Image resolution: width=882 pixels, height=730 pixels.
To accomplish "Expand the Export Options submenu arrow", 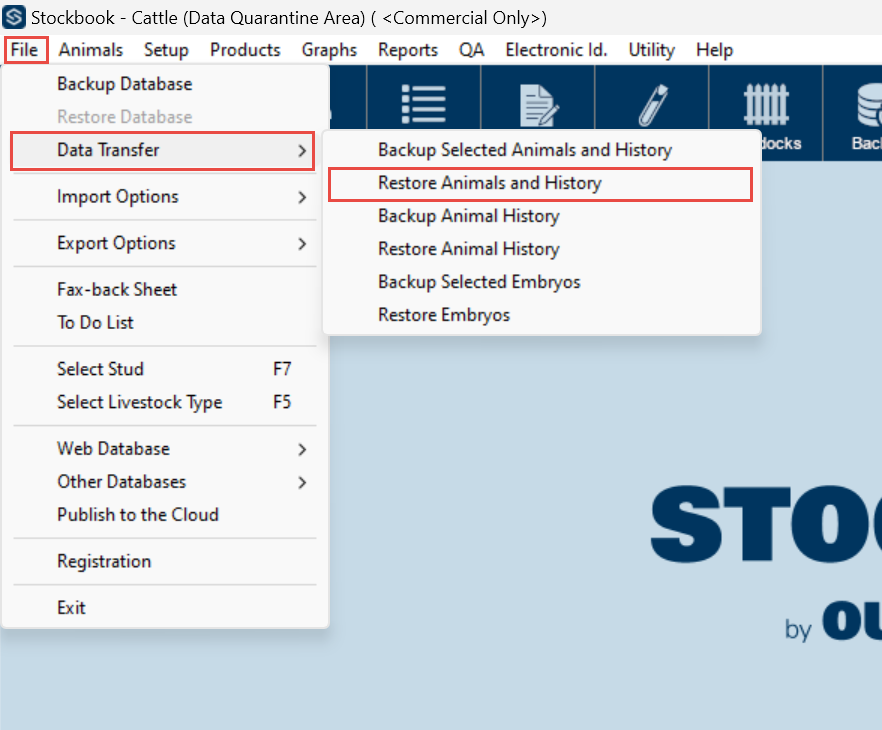I will 302,244.
